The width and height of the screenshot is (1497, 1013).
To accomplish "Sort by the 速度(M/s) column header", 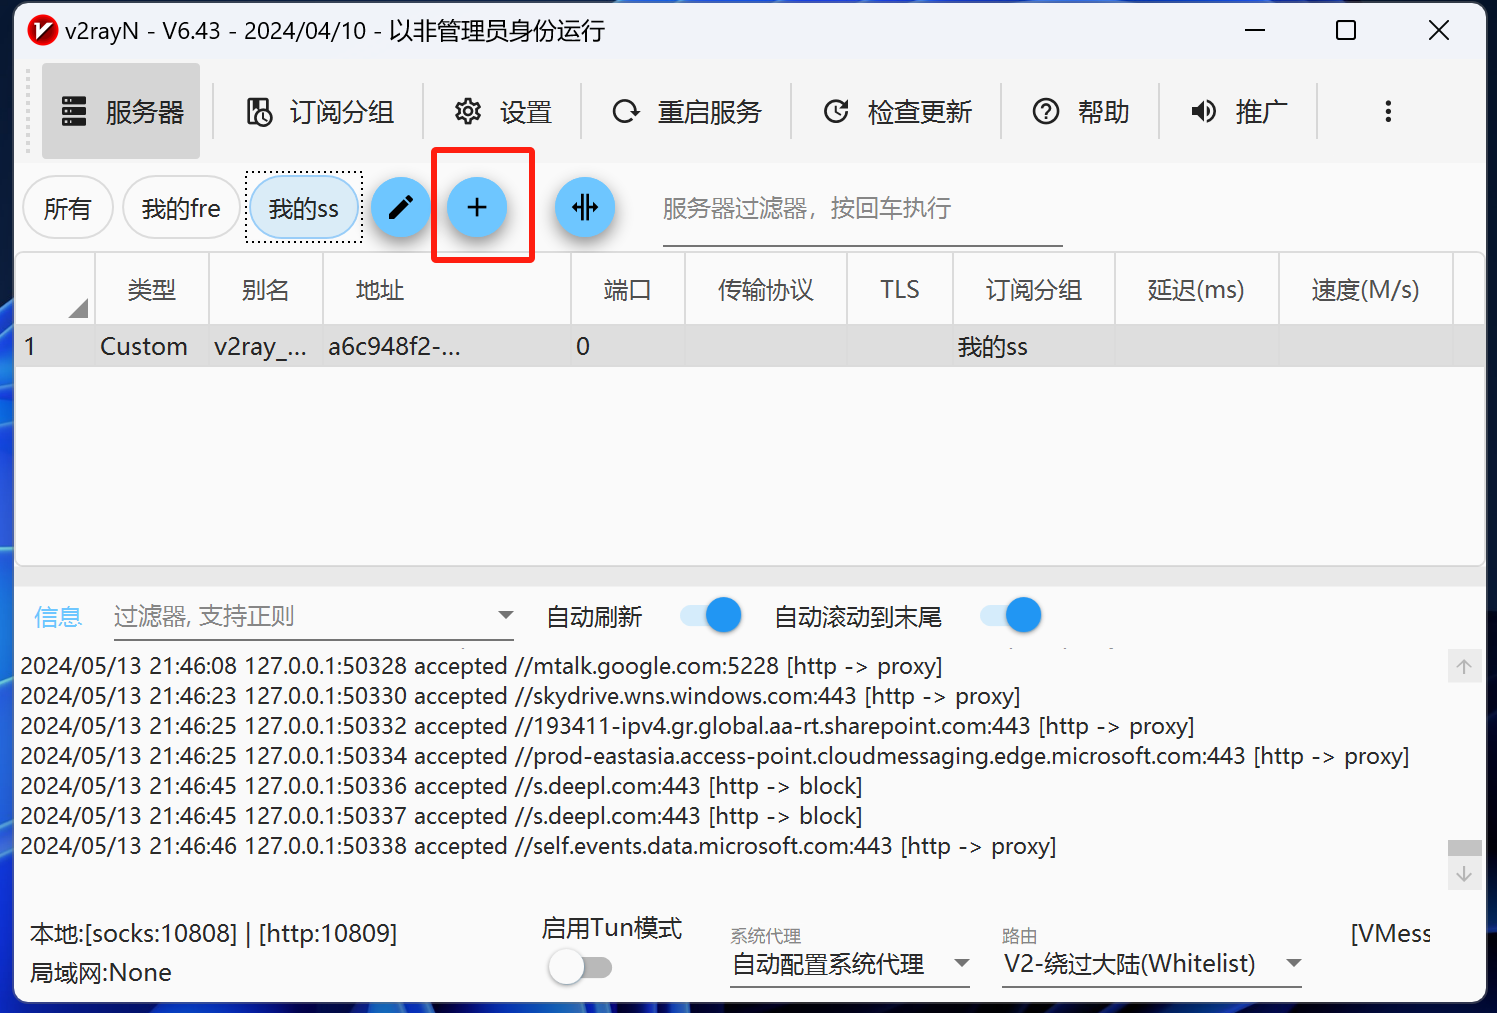I will click(x=1366, y=290).
